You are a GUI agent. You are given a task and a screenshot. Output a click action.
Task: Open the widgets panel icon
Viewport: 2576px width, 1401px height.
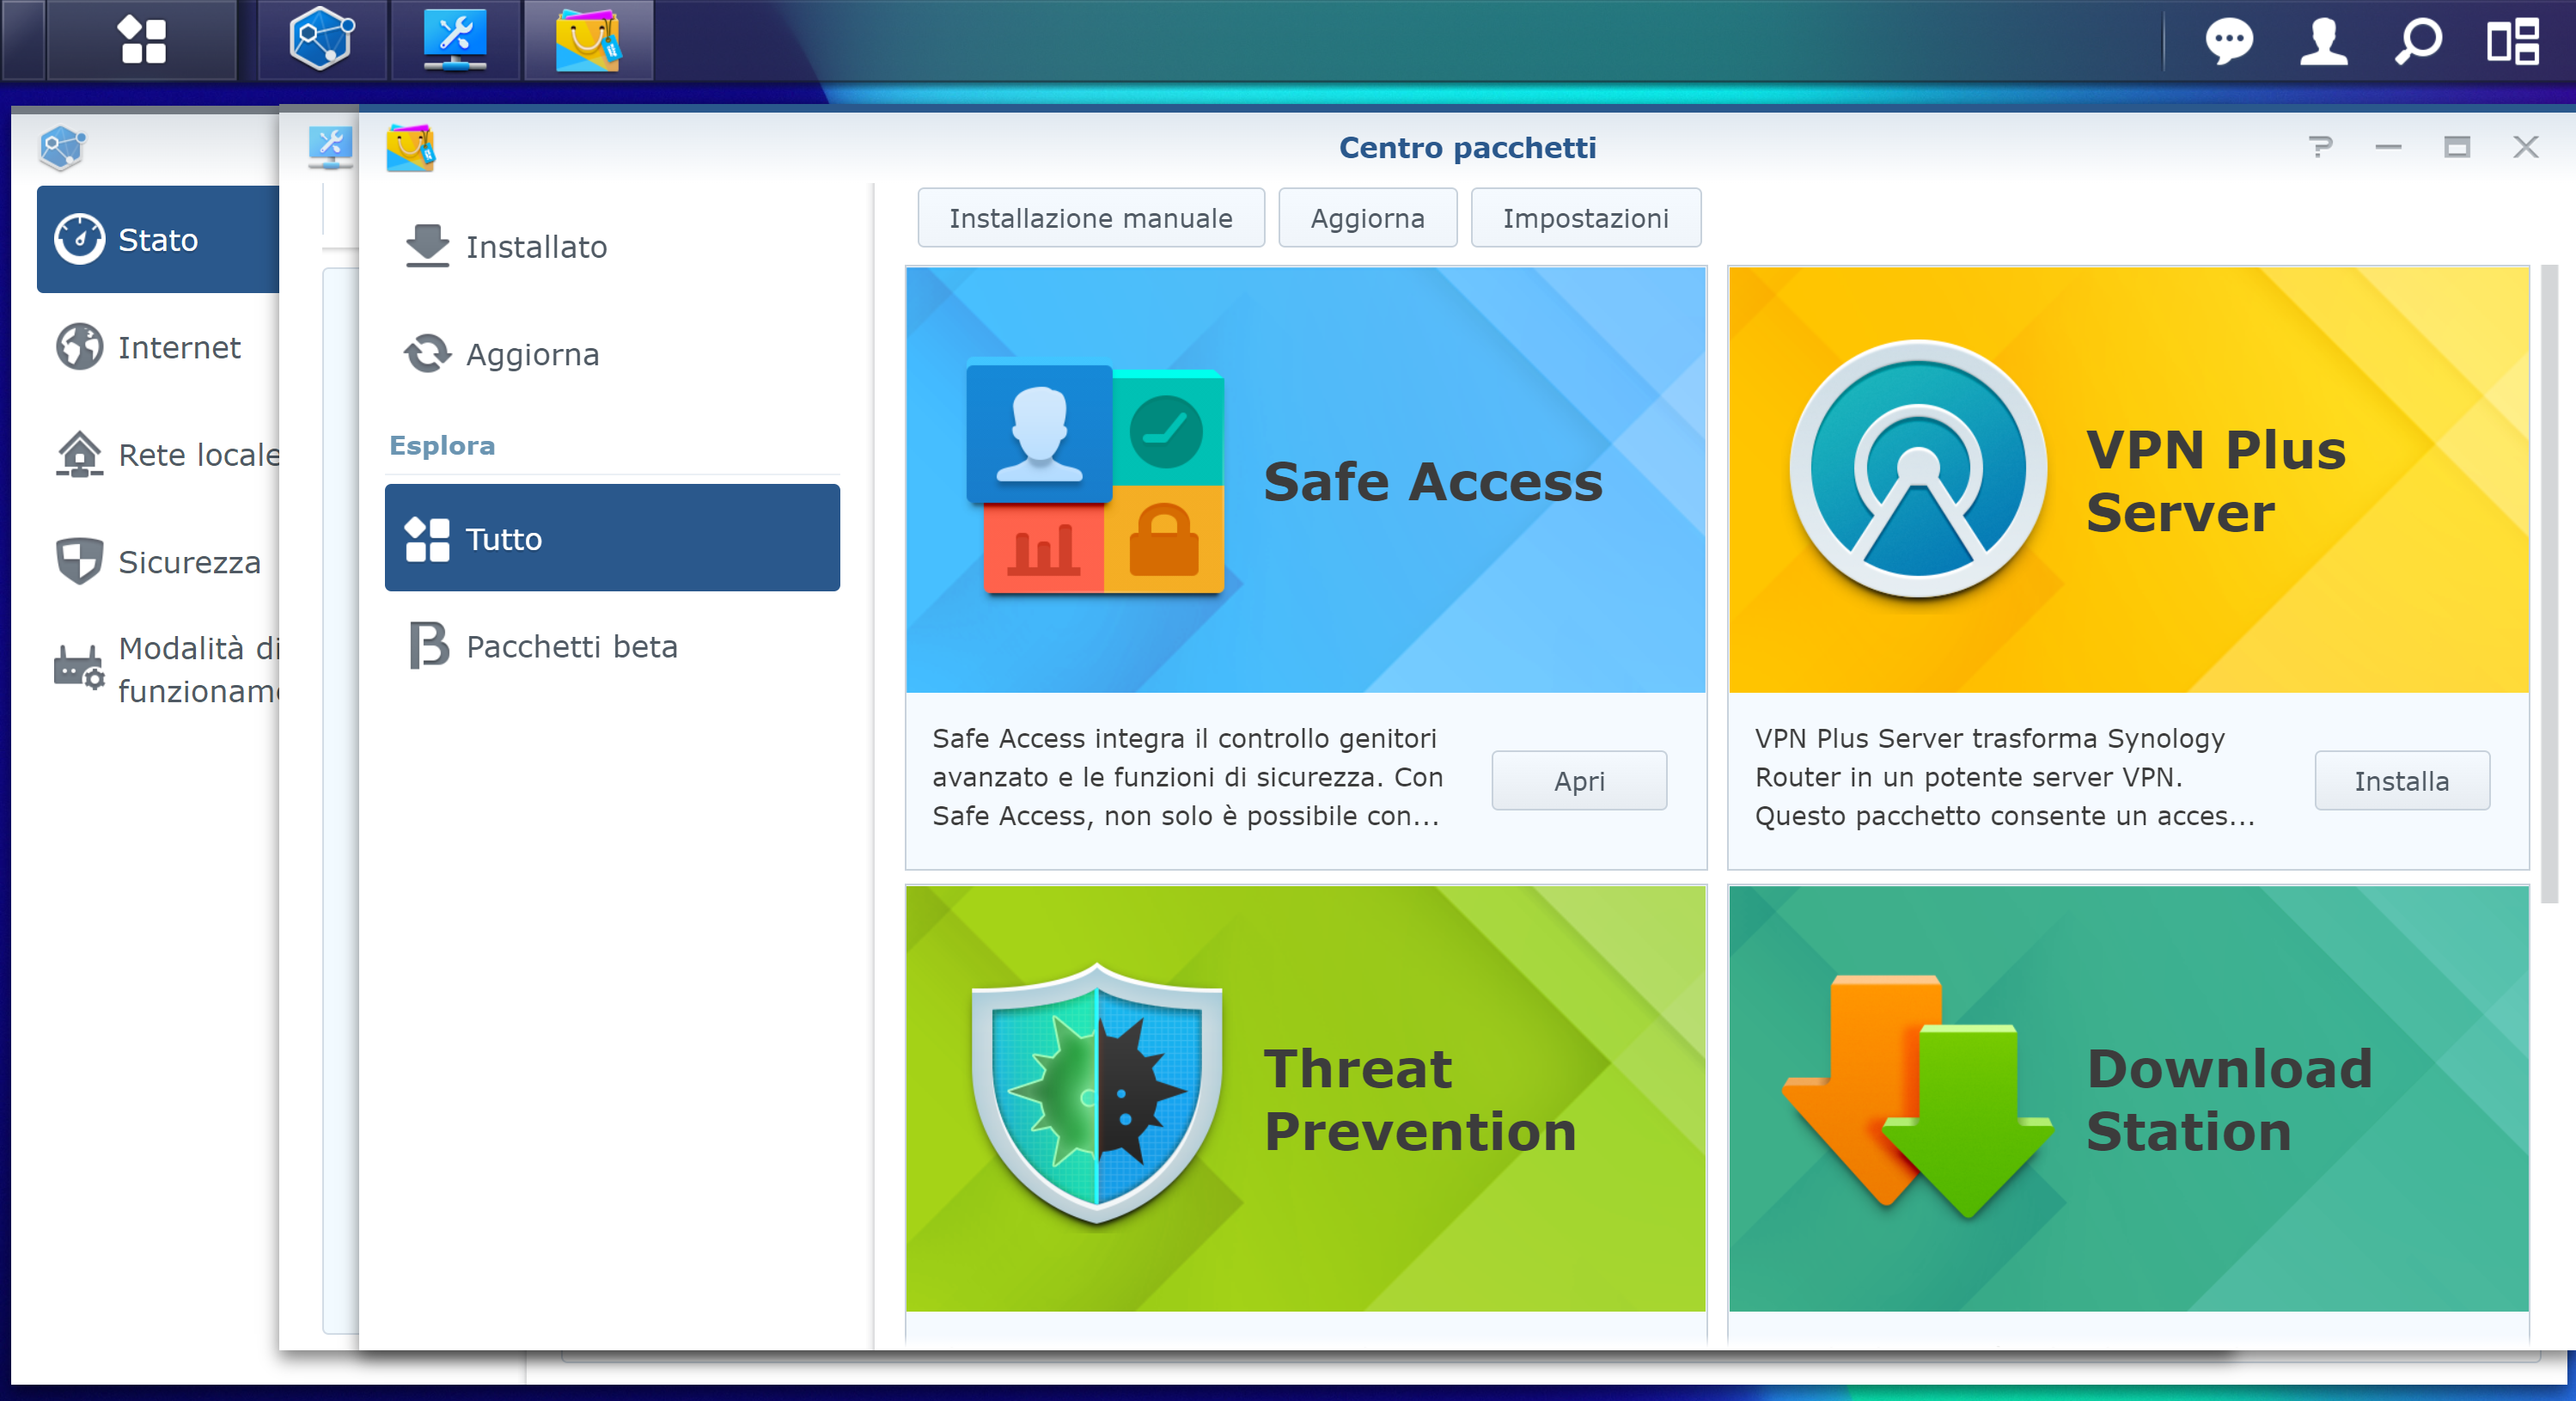pyautogui.click(x=2513, y=42)
